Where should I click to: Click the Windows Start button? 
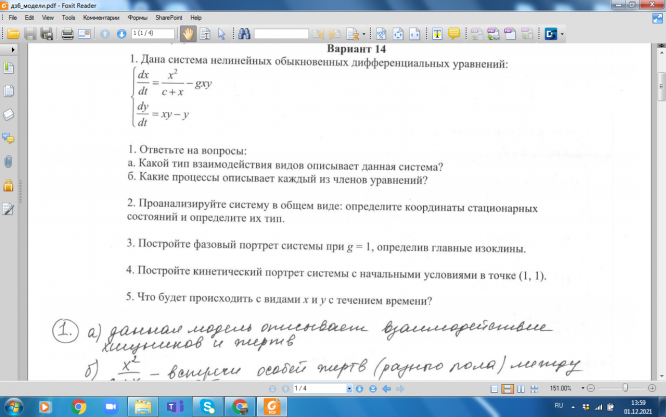pos(14,407)
